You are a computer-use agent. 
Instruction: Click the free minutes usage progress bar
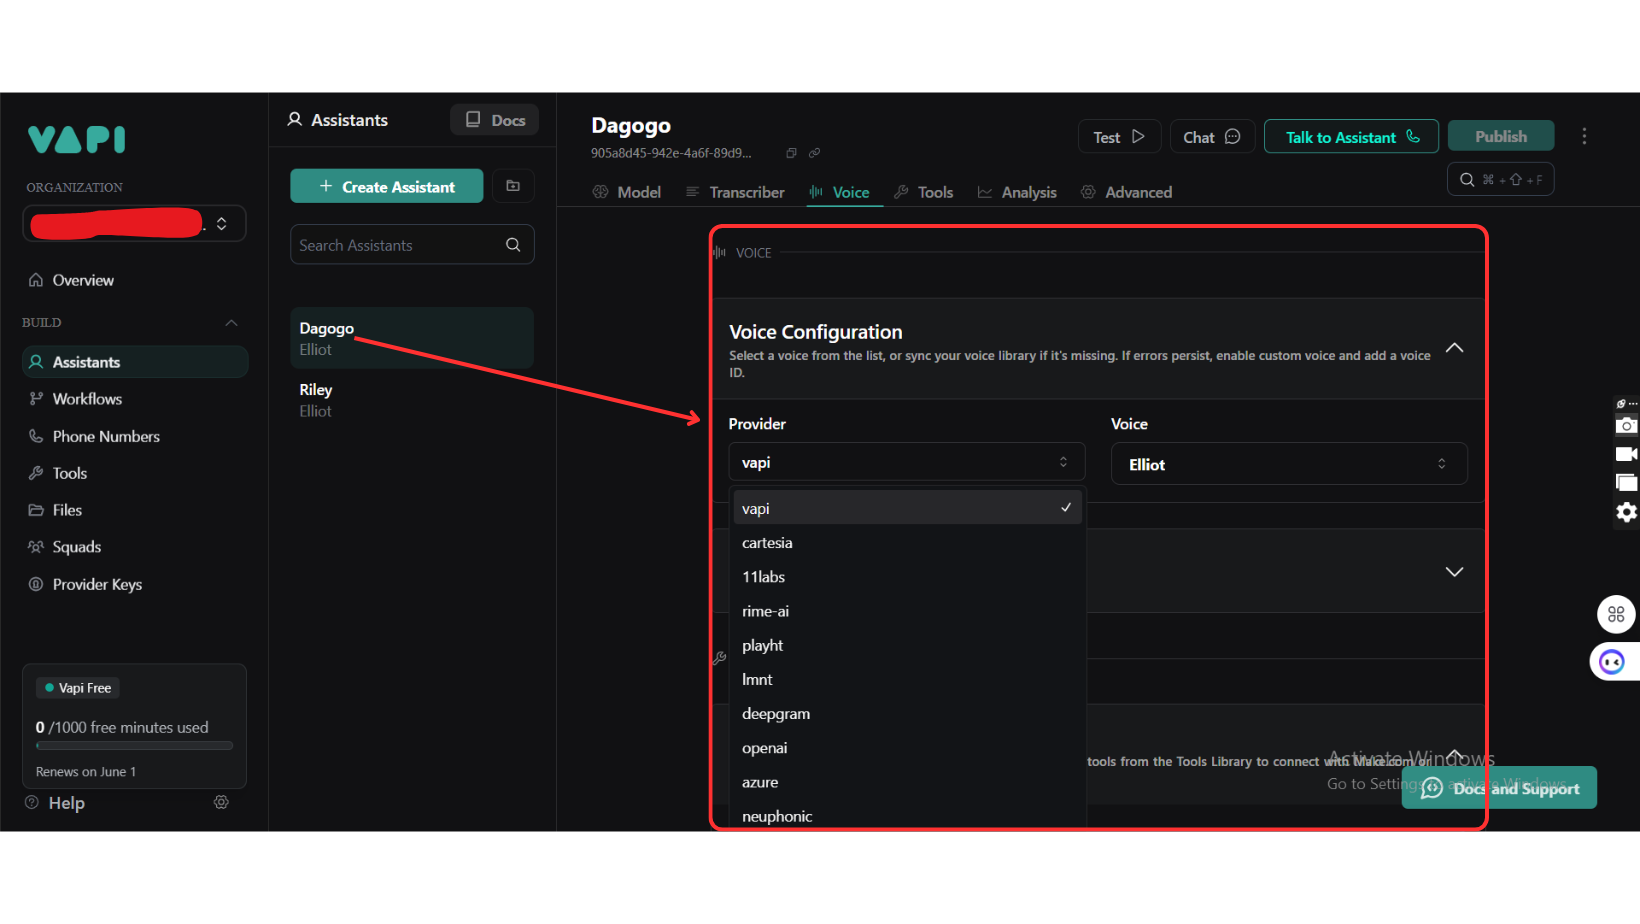[x=134, y=746]
